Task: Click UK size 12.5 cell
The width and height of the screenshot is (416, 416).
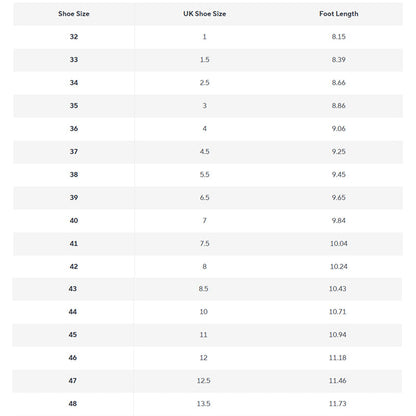Action: coord(203,381)
